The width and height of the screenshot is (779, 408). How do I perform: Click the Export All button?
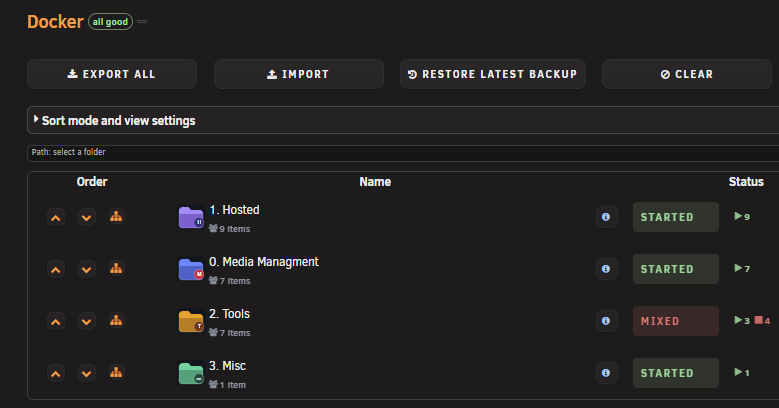point(112,74)
